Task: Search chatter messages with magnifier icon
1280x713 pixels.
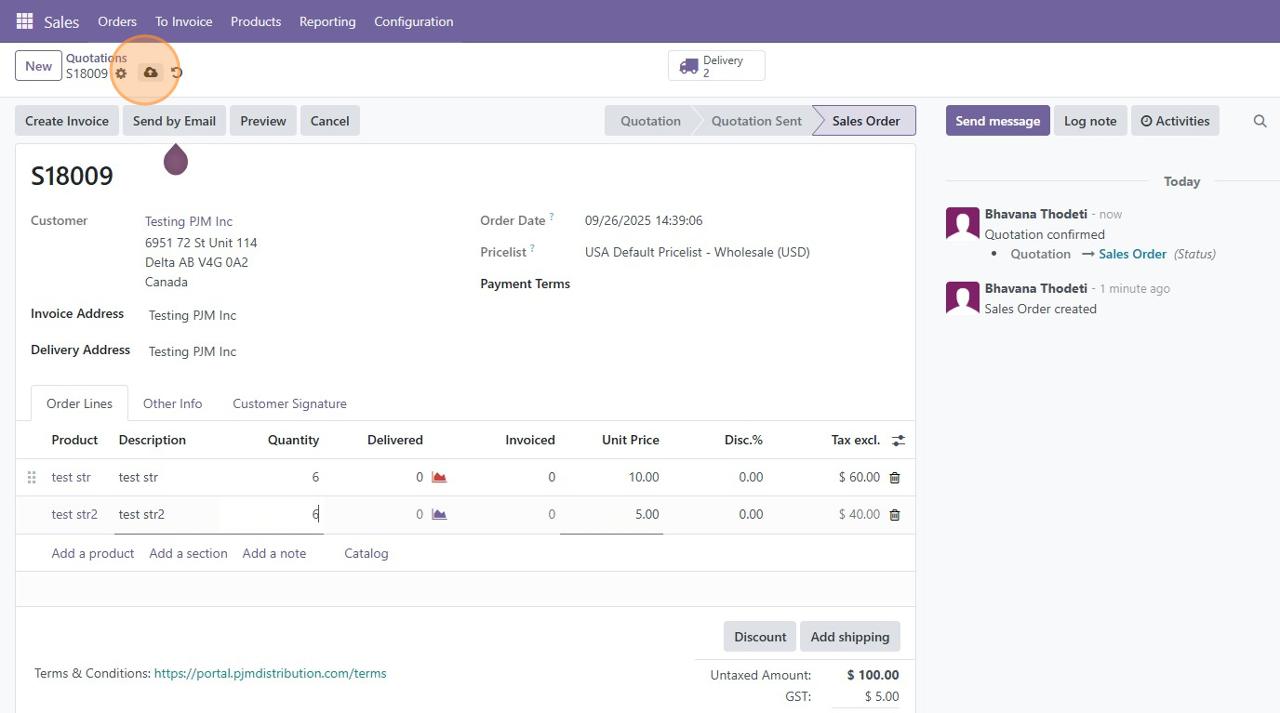Action: pos(1260,121)
